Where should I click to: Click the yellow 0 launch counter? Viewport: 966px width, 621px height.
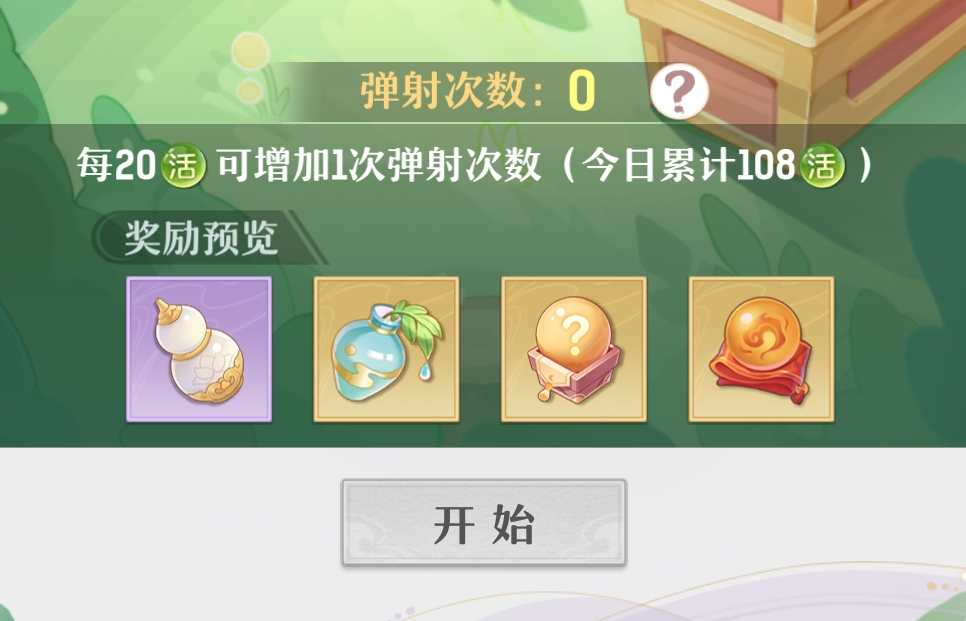click(x=582, y=91)
